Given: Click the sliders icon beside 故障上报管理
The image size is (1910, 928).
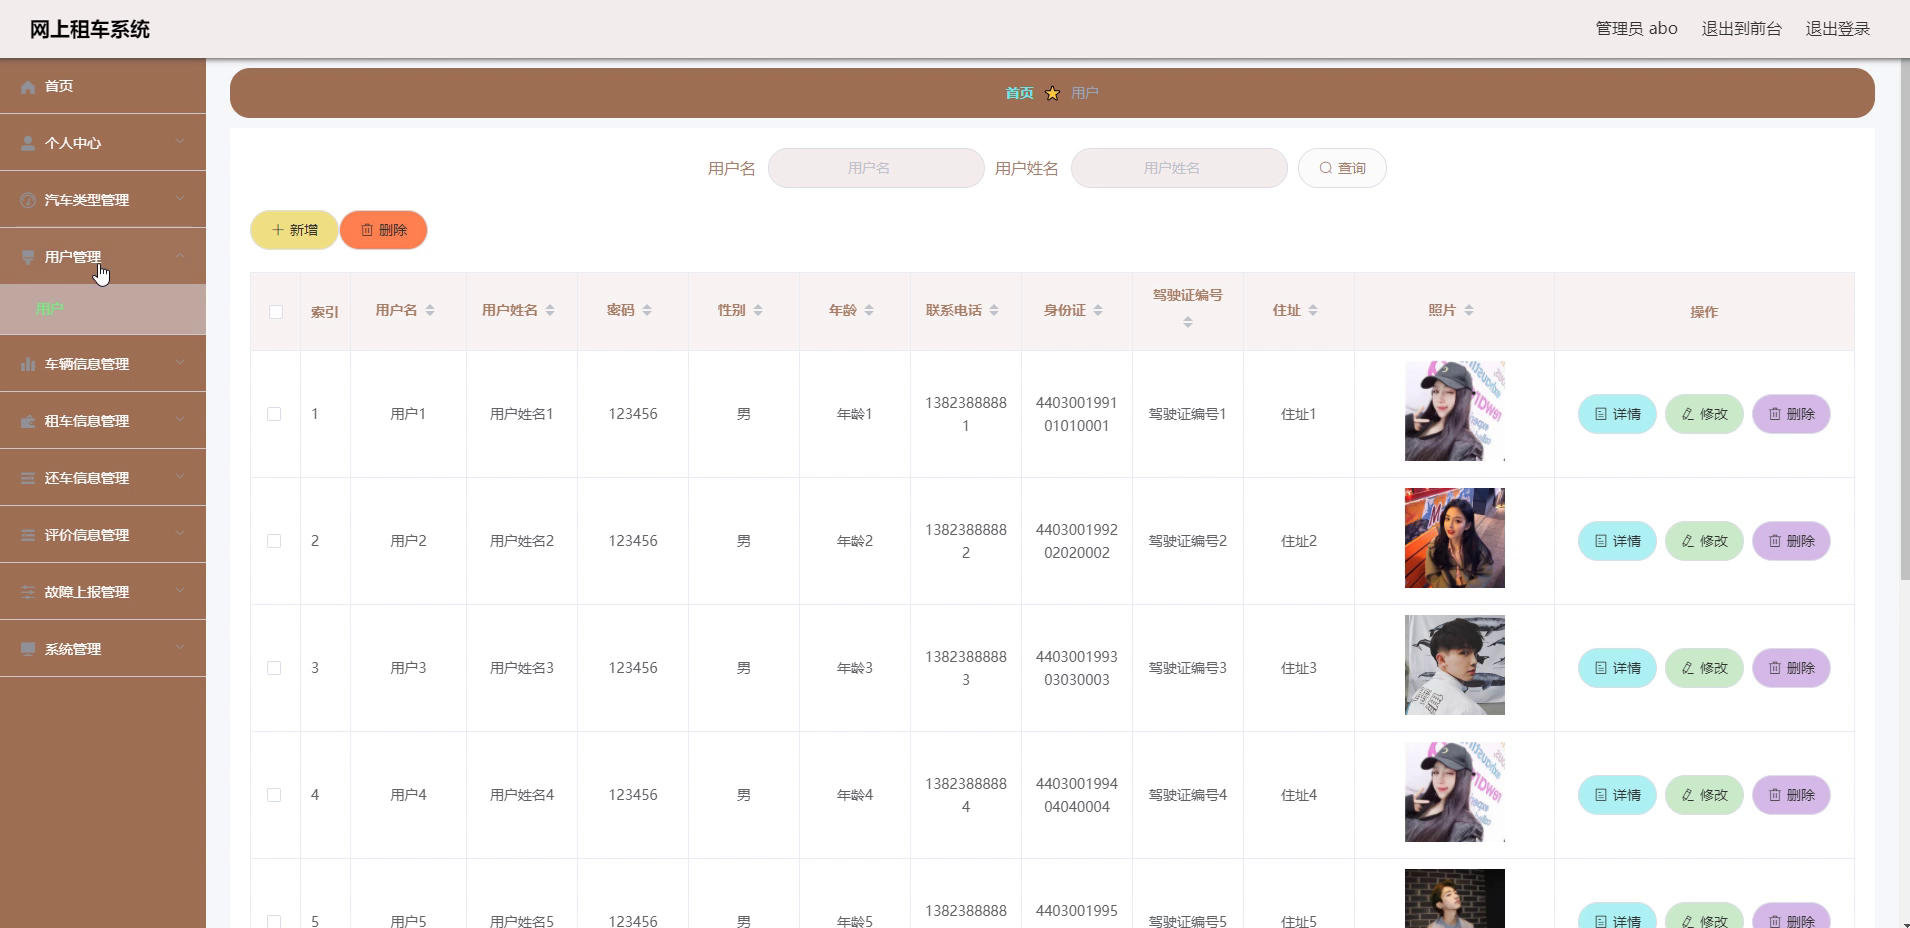Looking at the screenshot, I should tap(28, 593).
